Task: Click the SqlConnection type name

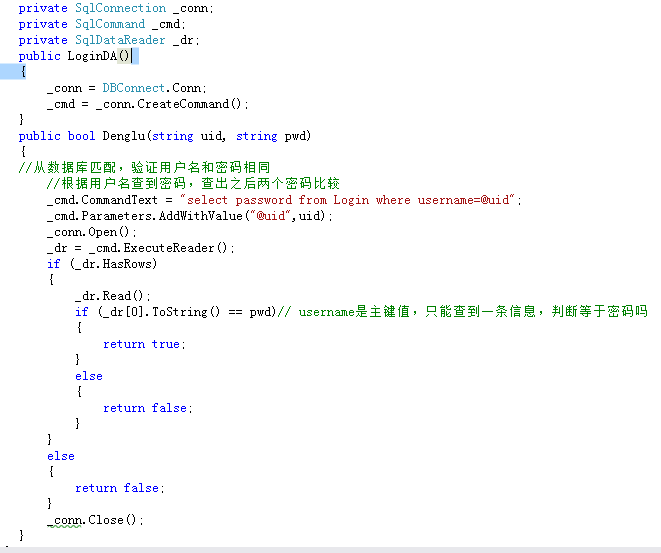Action: pos(121,8)
